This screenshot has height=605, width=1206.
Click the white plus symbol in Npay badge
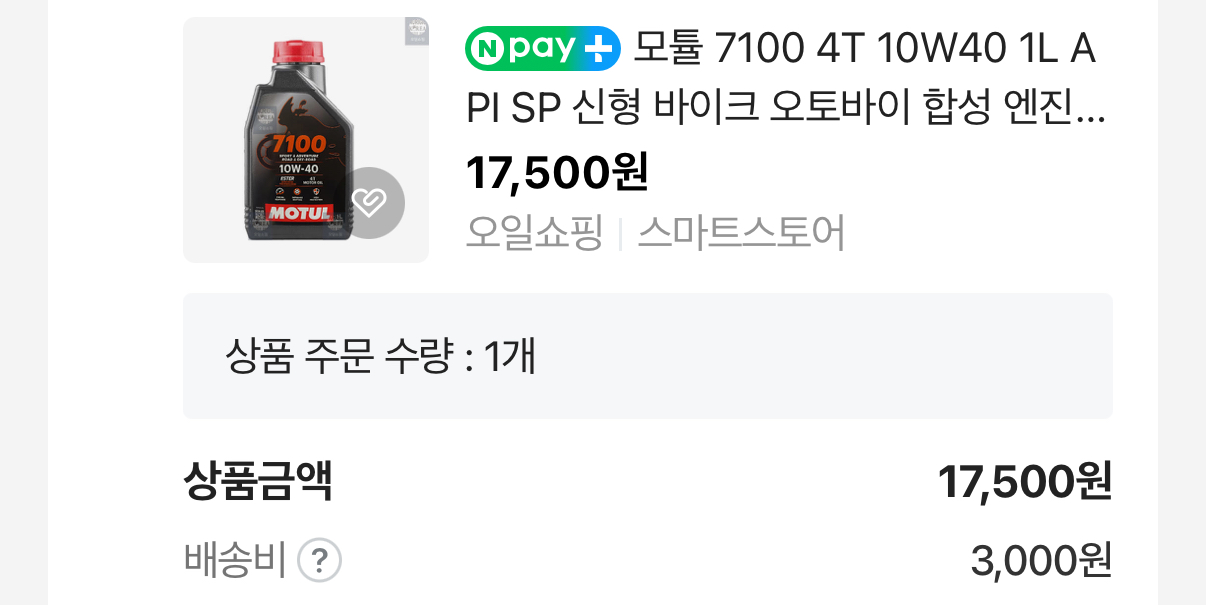point(598,48)
